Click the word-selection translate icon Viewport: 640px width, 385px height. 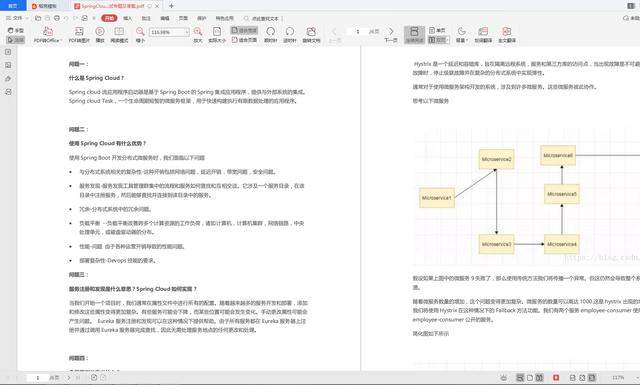point(483,35)
